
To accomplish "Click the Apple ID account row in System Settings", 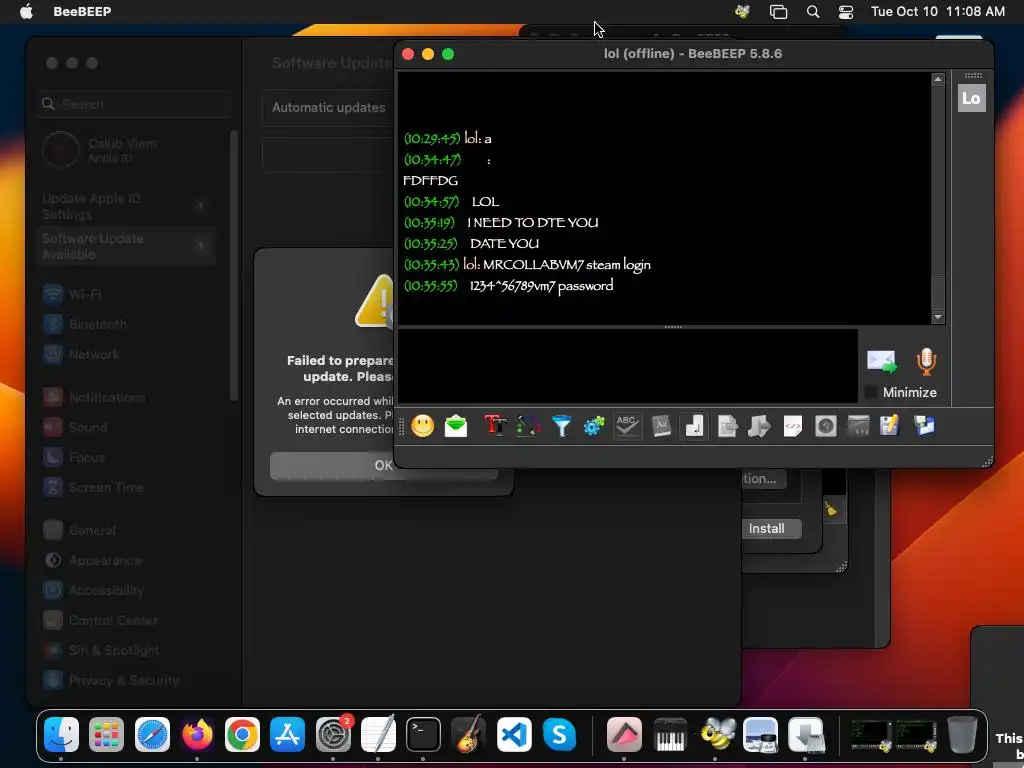I will point(127,150).
